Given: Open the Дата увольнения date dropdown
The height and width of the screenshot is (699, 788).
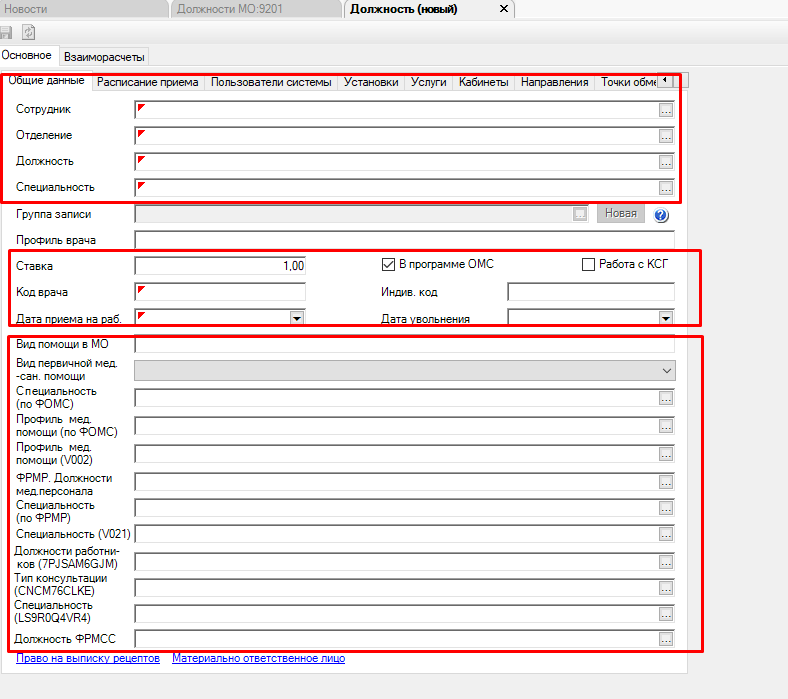Looking at the screenshot, I should click(666, 318).
